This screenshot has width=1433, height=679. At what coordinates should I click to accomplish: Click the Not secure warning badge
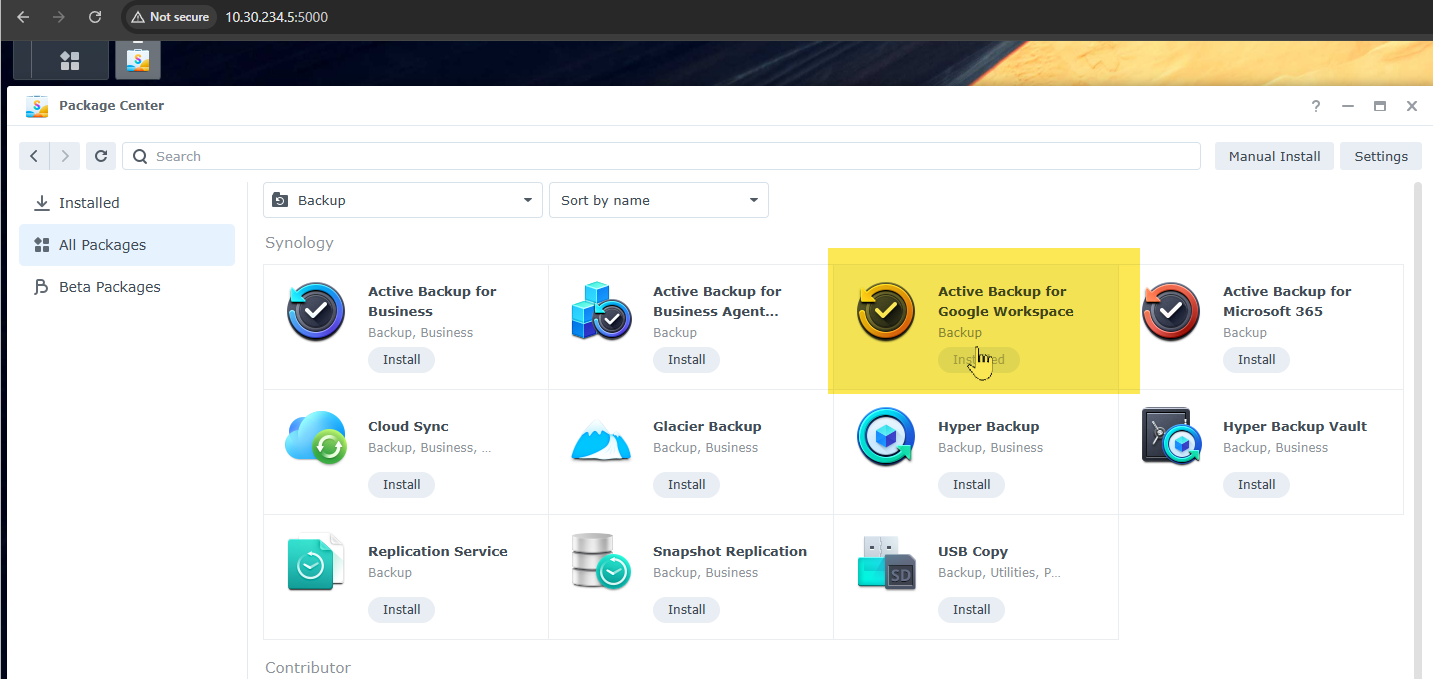coord(170,17)
